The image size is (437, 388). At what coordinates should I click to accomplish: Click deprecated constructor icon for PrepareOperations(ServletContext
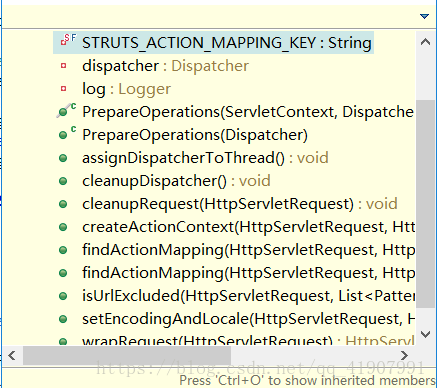[66, 111]
